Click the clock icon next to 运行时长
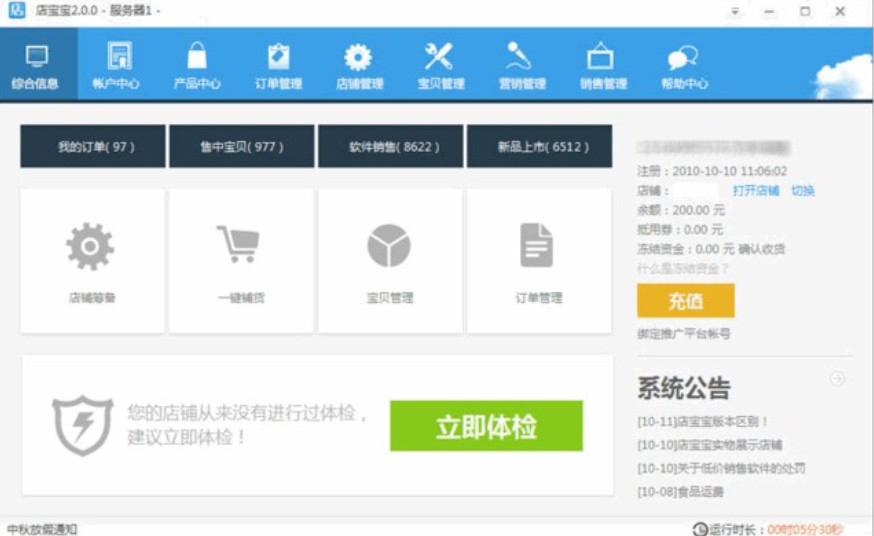Screen dimensions: 874x536 point(700,529)
